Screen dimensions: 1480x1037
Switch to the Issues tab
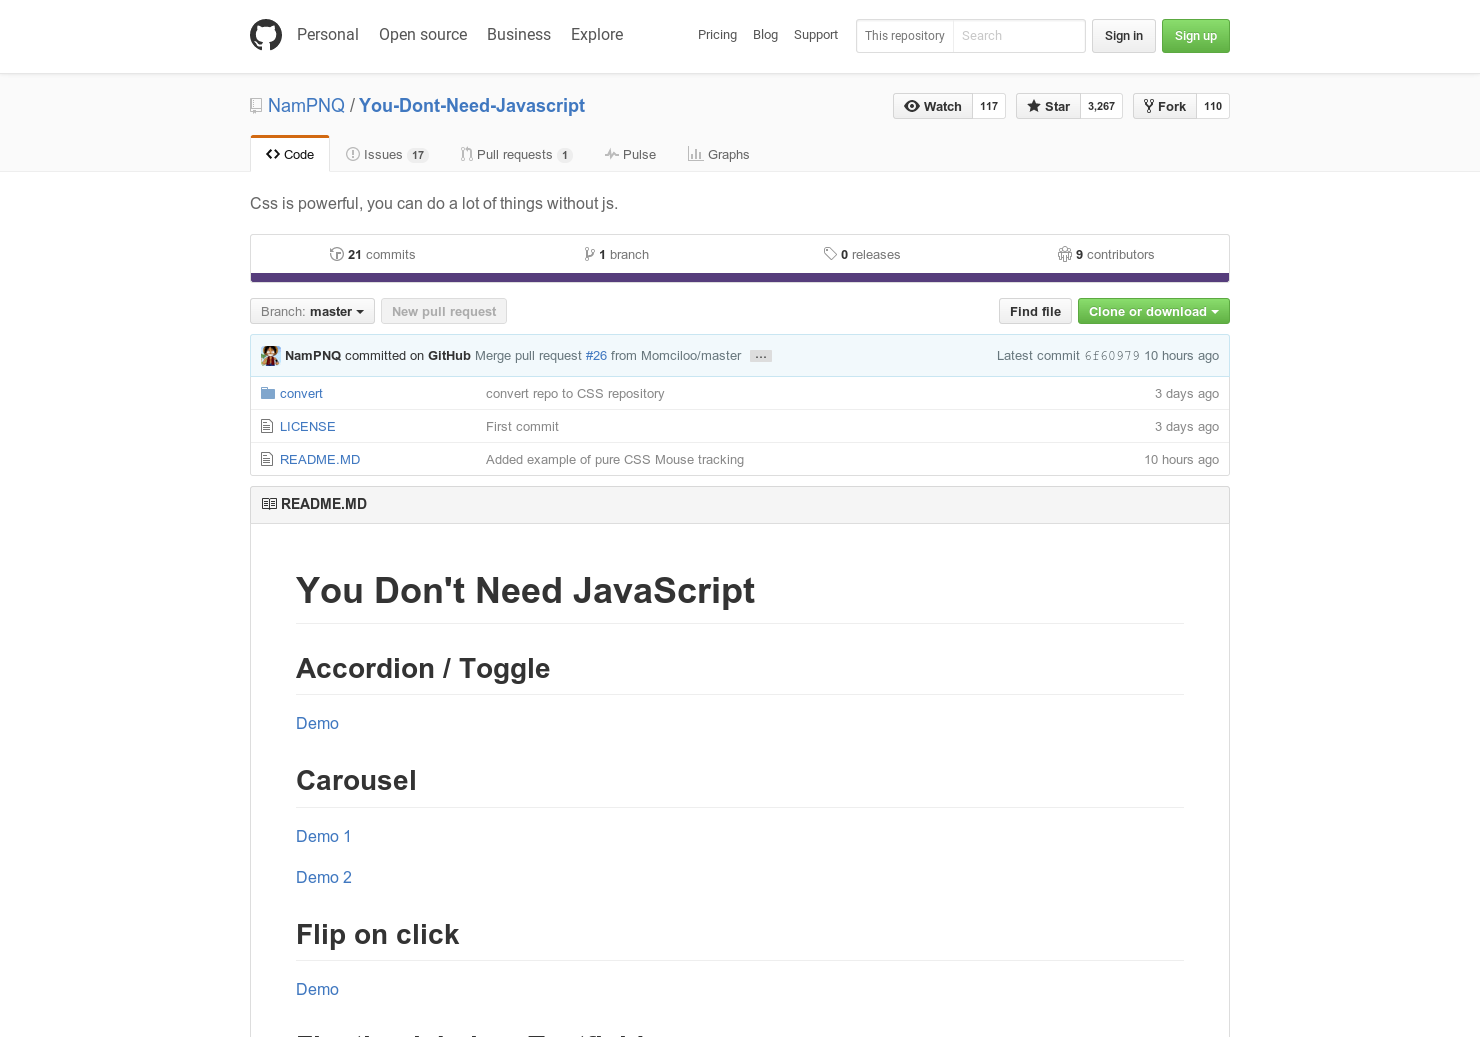tap(383, 154)
